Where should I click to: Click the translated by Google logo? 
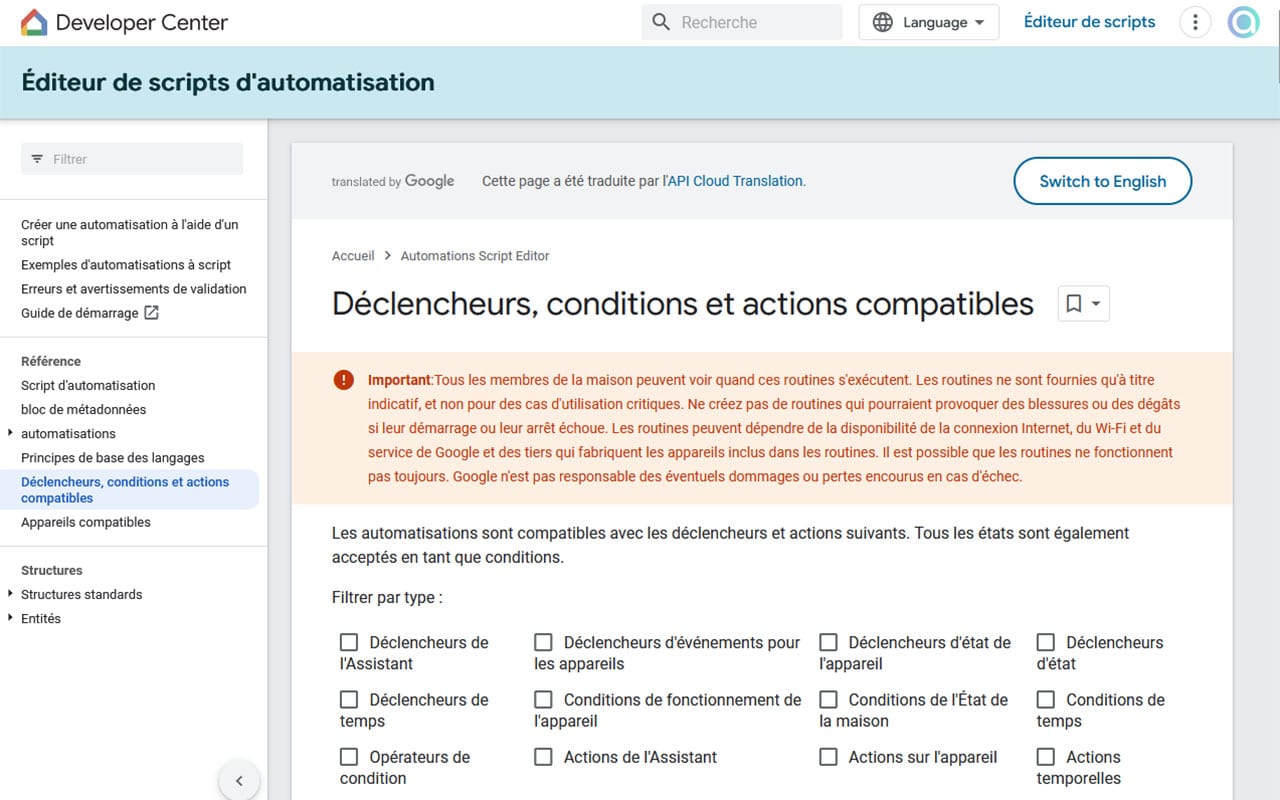(393, 181)
